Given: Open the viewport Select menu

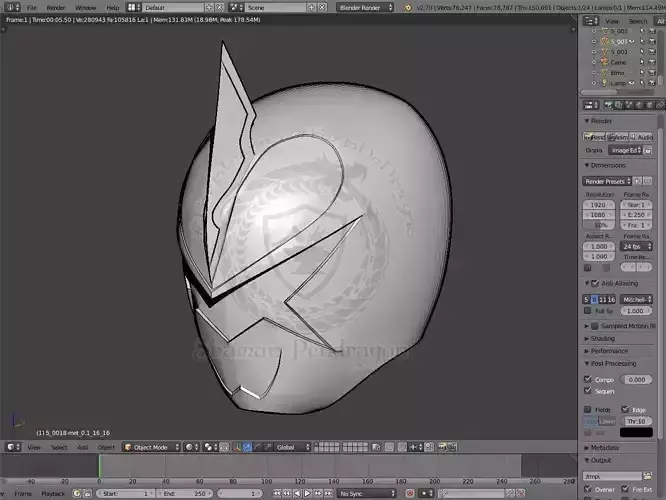Looking at the screenshot, I should [x=59, y=447].
